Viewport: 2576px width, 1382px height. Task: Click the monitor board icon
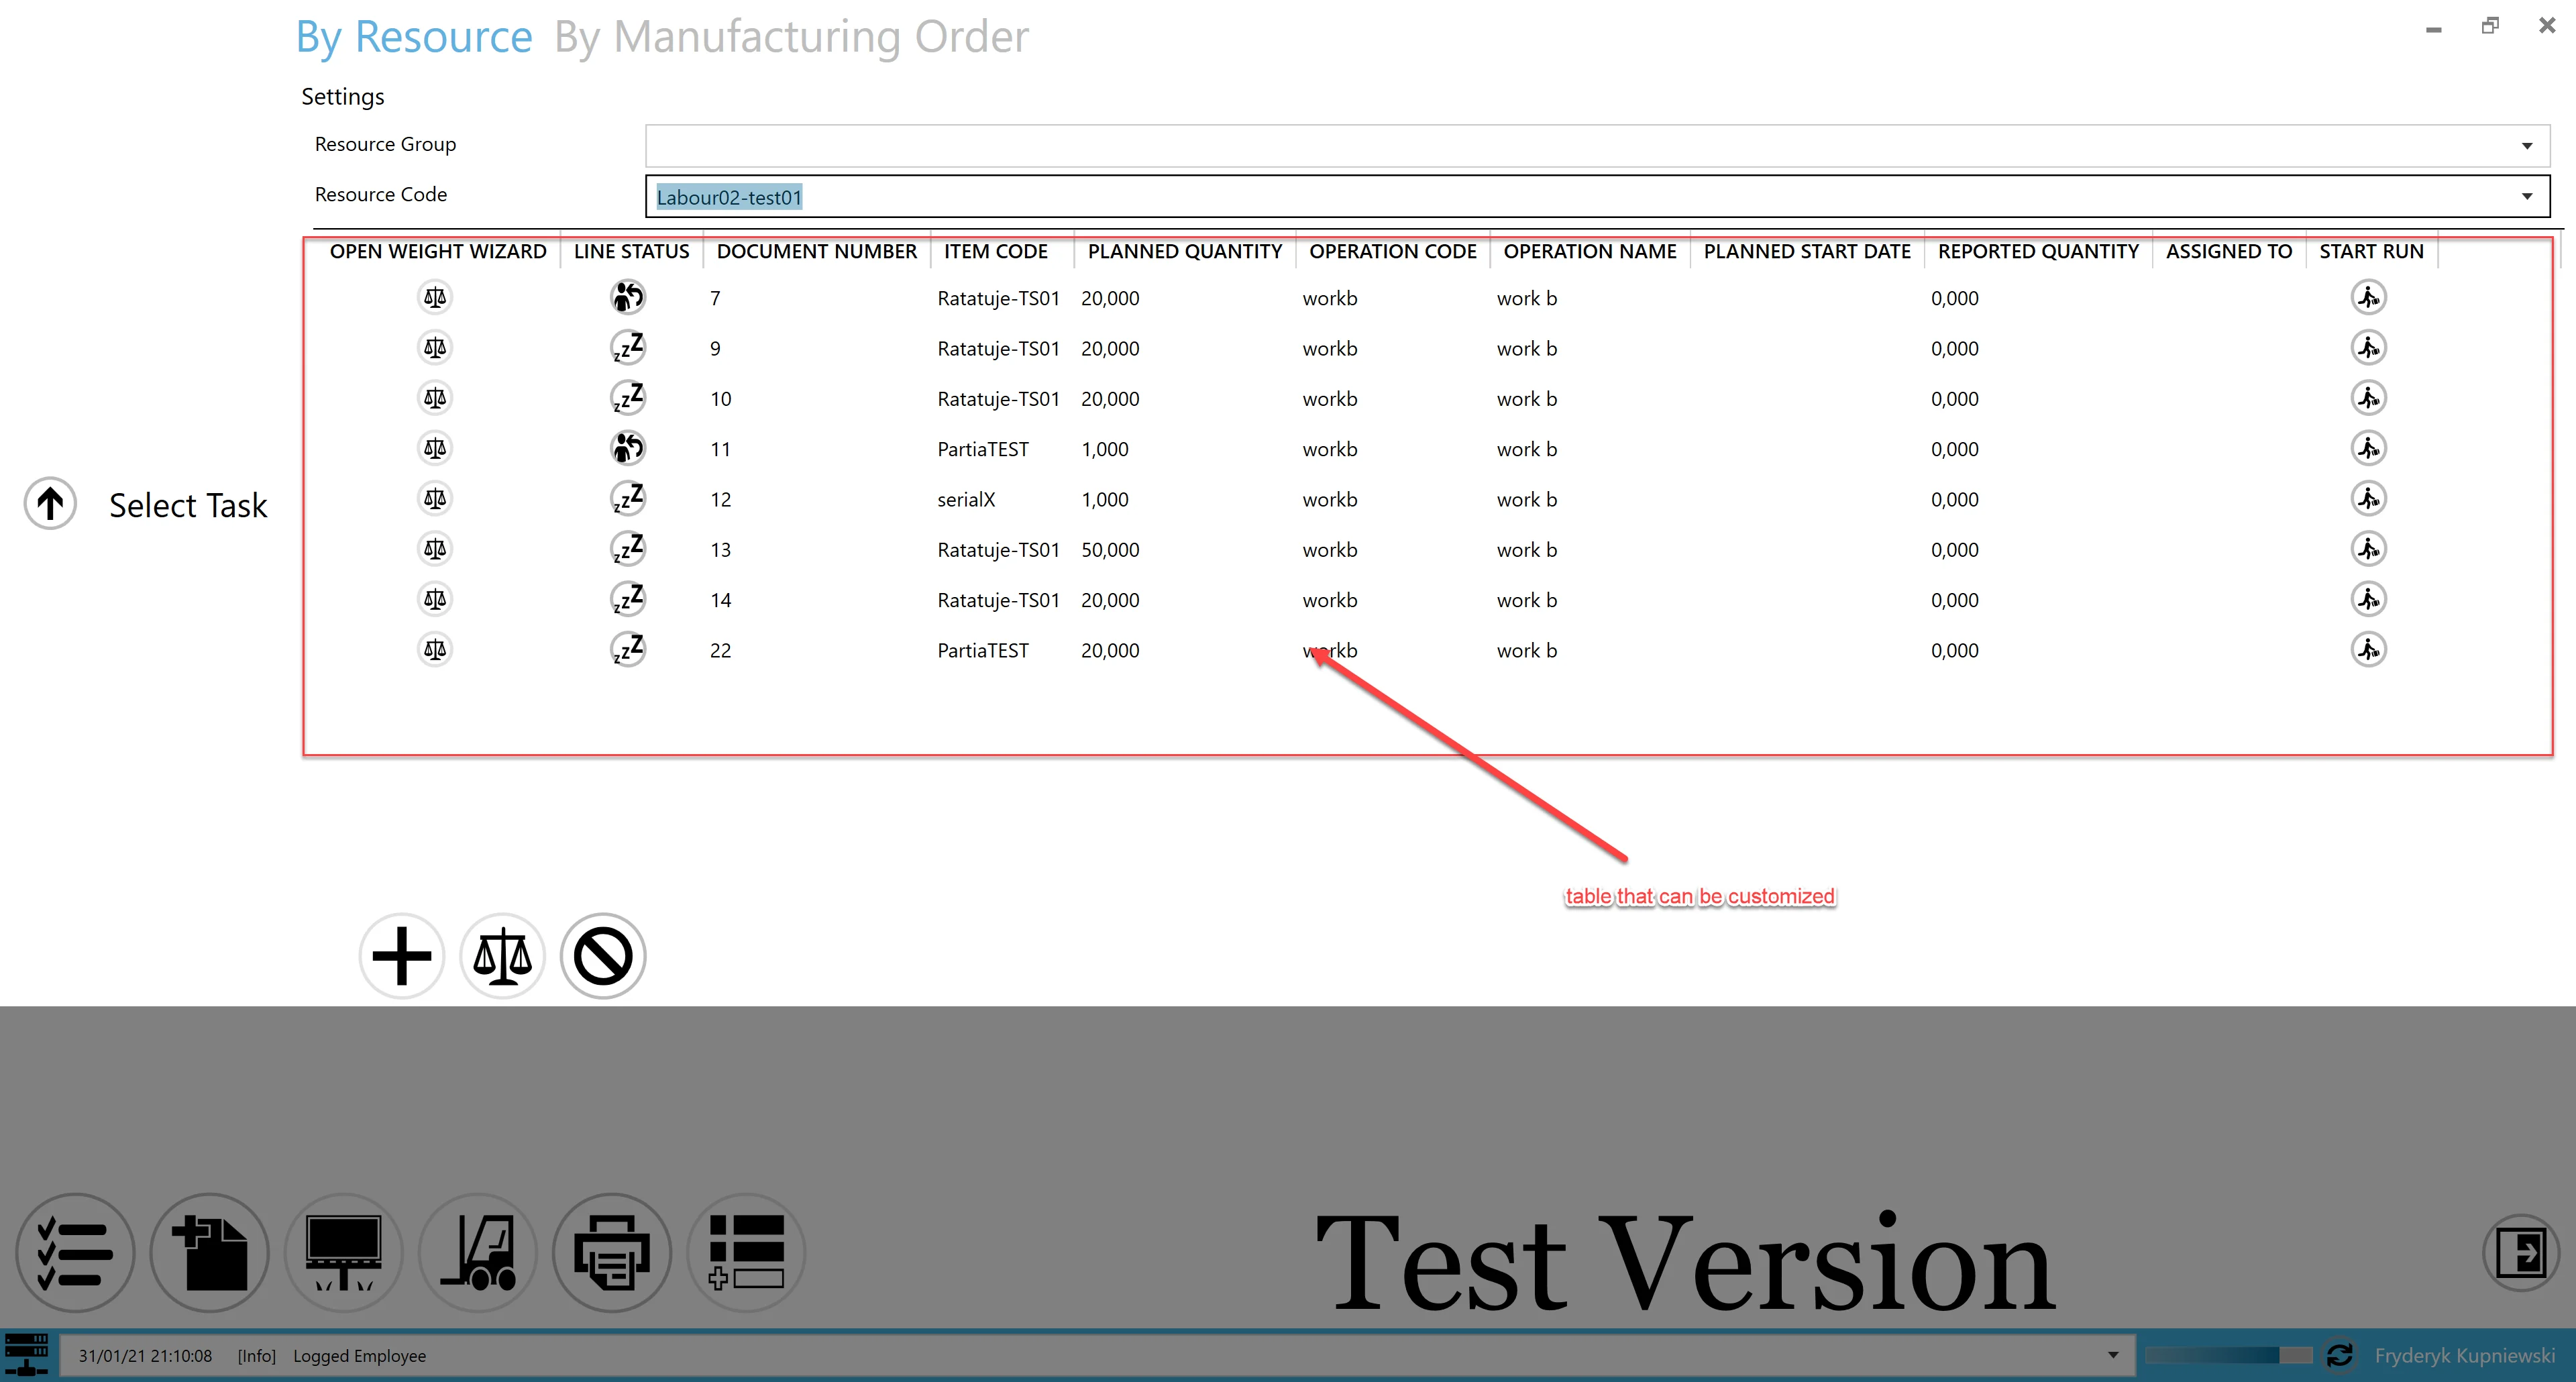pos(344,1252)
